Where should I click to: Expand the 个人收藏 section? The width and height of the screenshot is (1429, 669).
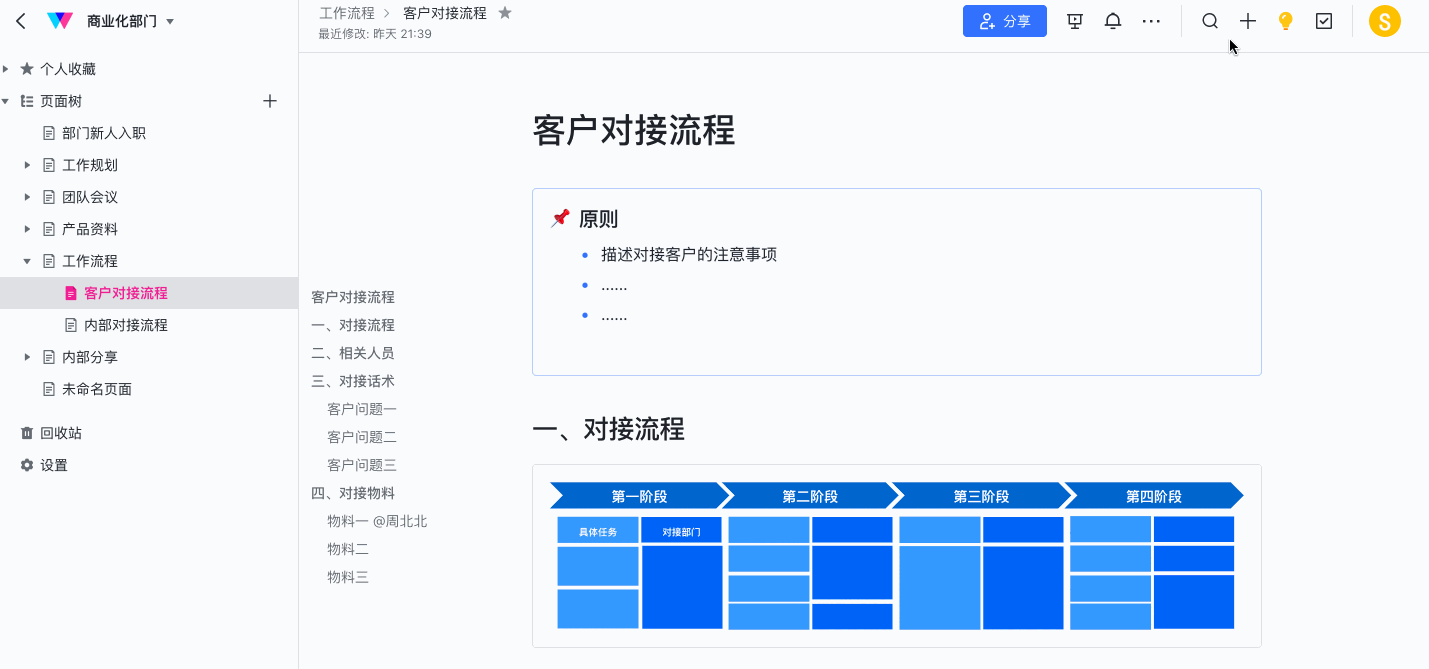pyautogui.click(x=6, y=69)
